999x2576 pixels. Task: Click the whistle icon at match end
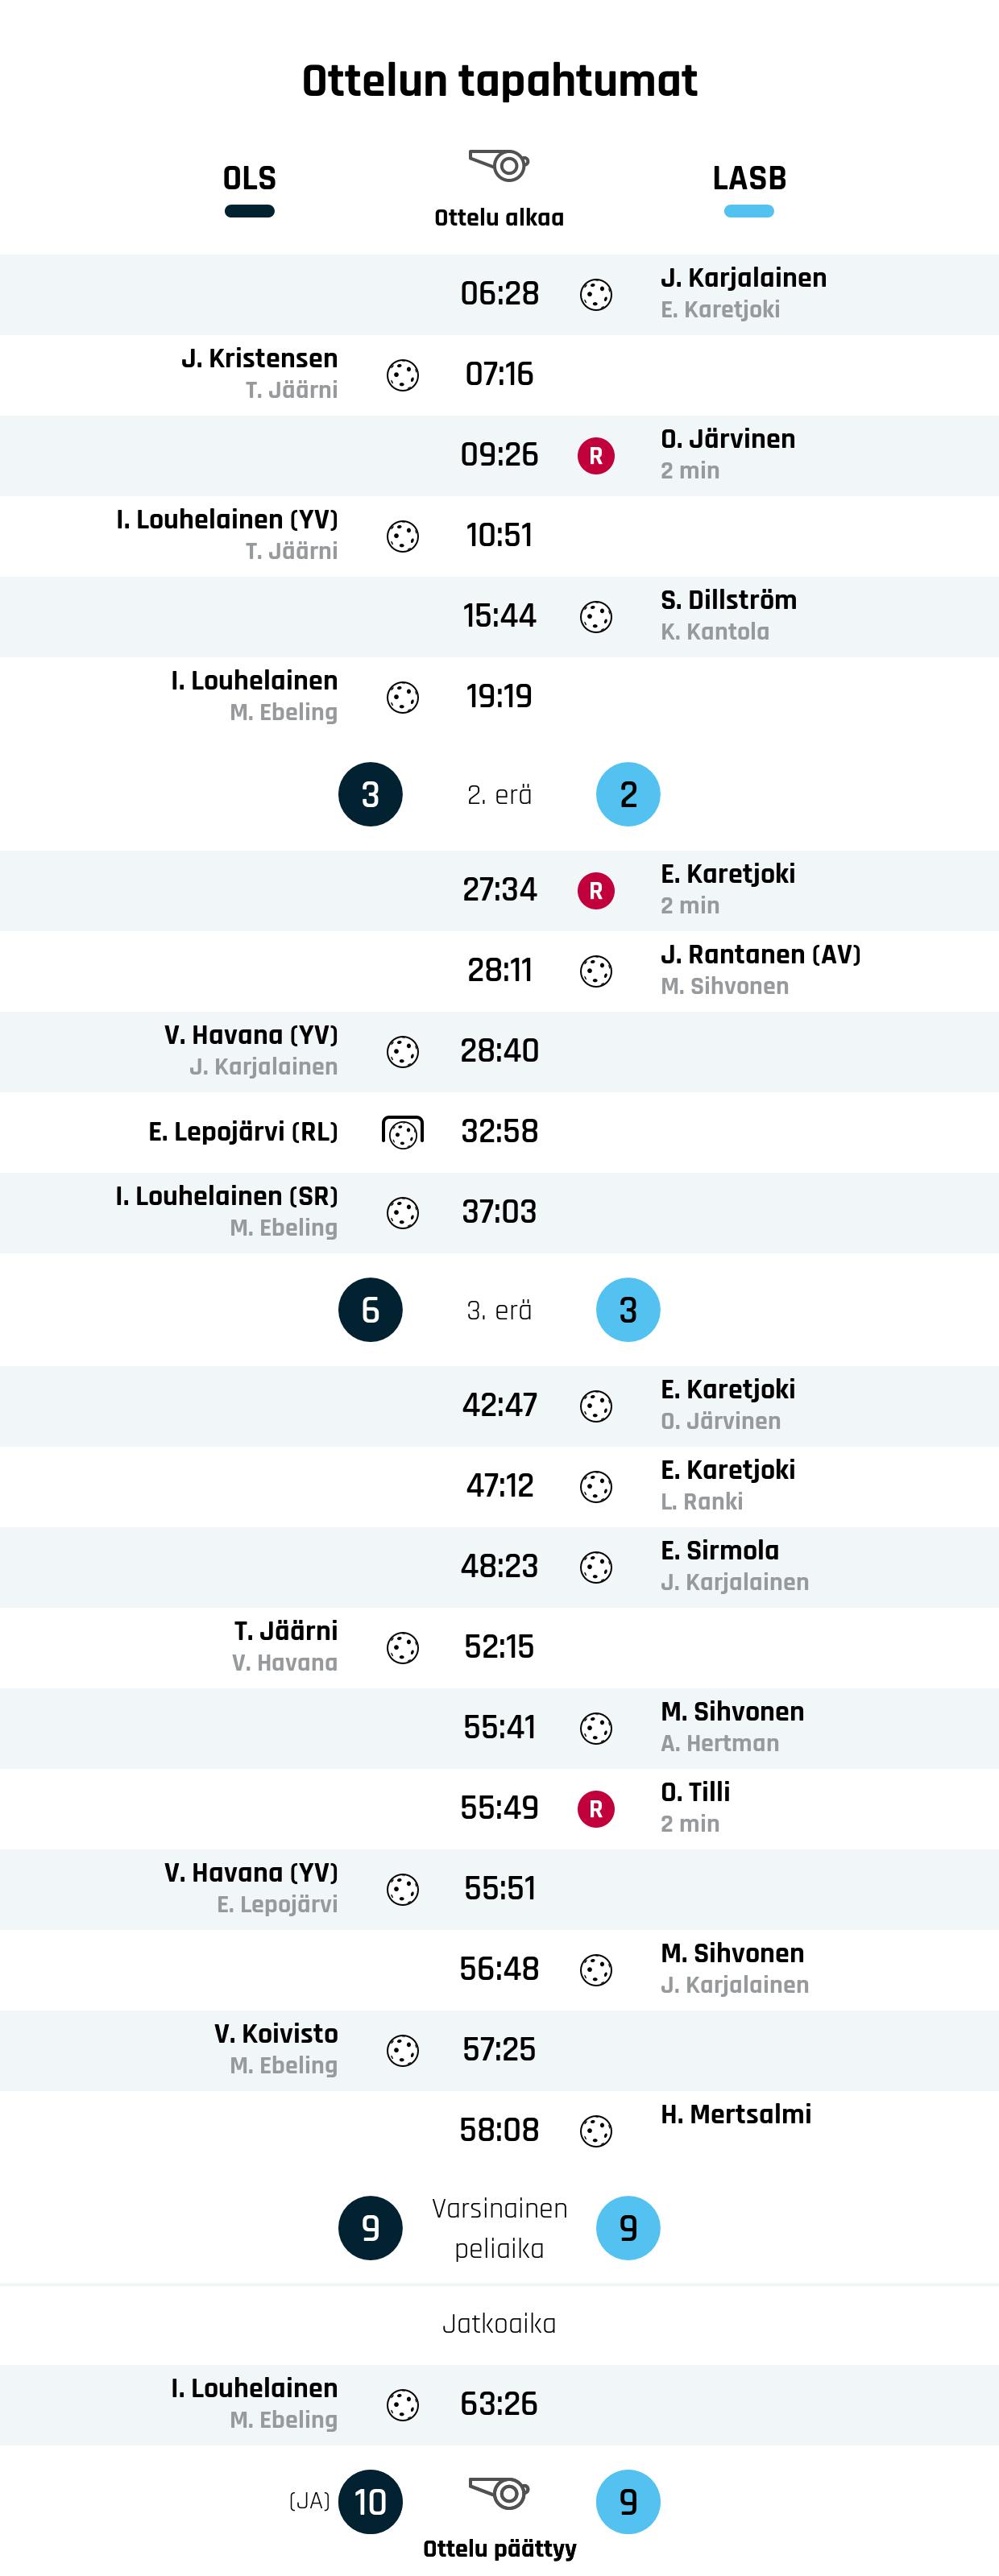[499, 2492]
